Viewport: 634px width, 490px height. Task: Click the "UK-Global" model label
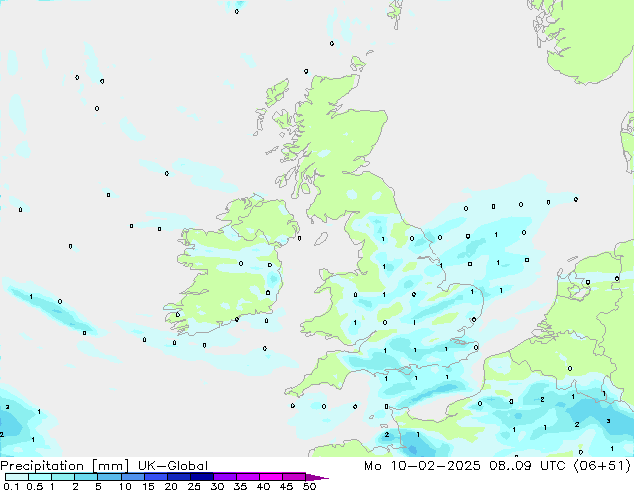pyautogui.click(x=173, y=466)
